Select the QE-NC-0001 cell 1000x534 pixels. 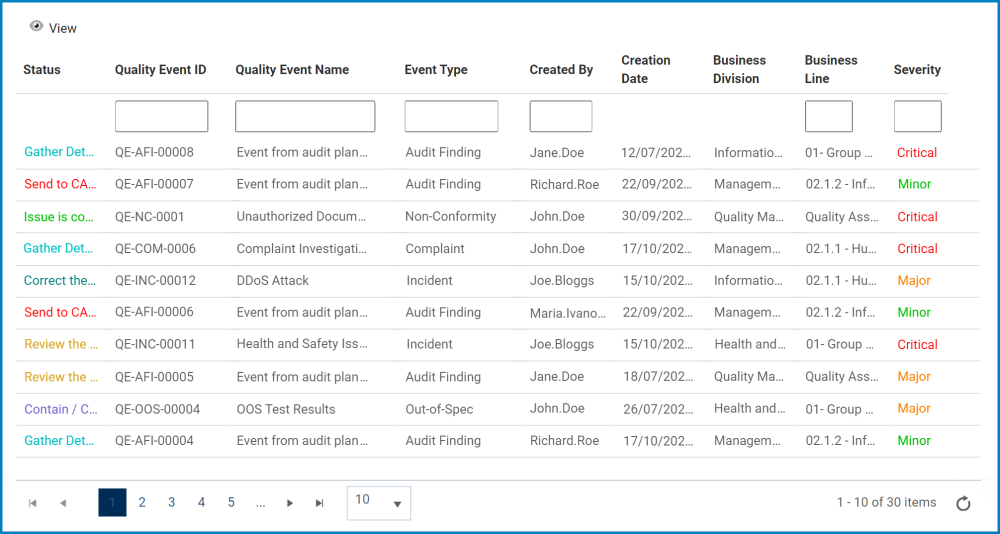tap(149, 216)
